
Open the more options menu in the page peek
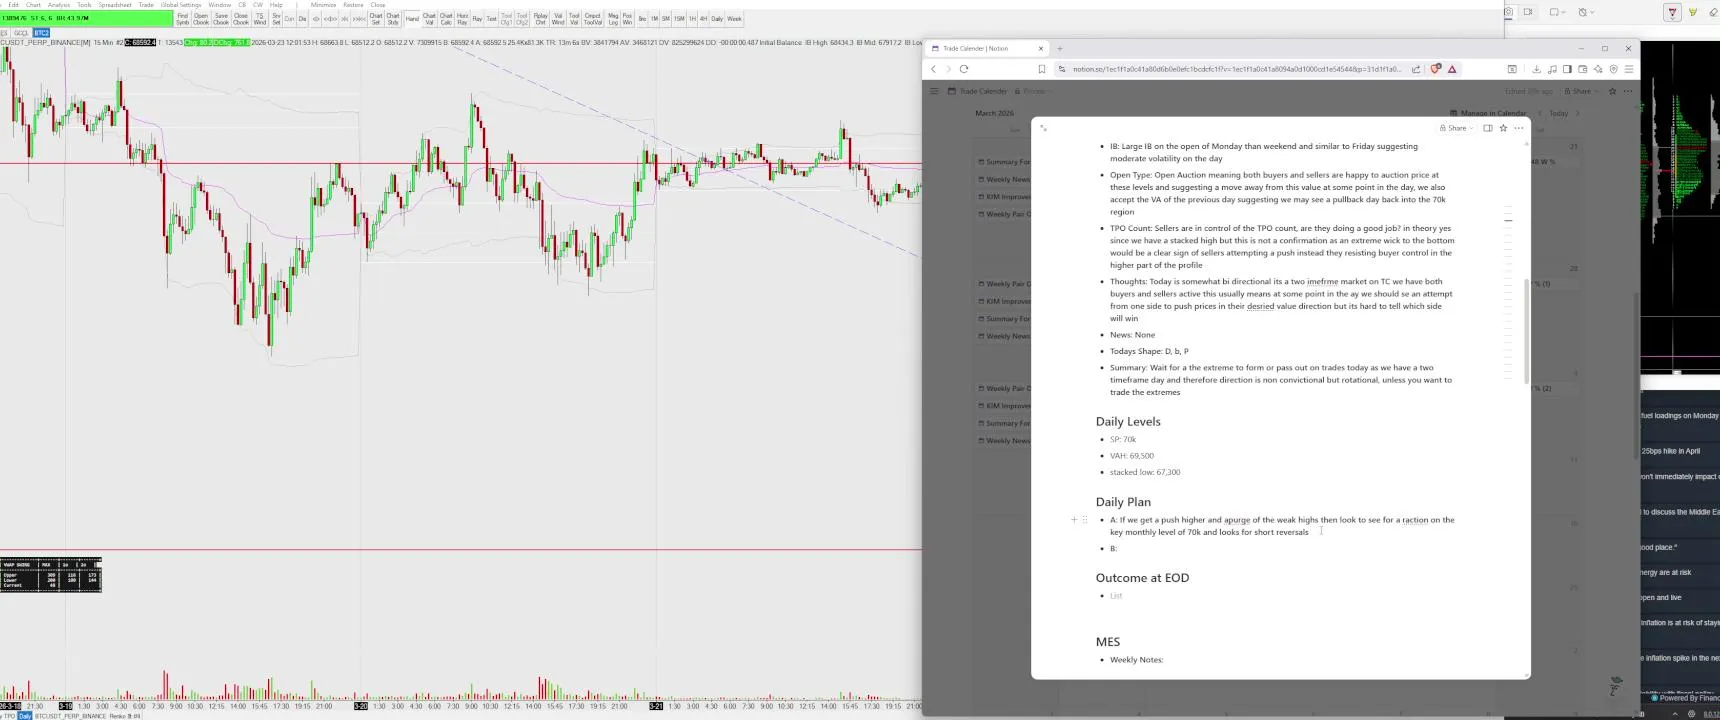[1519, 128]
